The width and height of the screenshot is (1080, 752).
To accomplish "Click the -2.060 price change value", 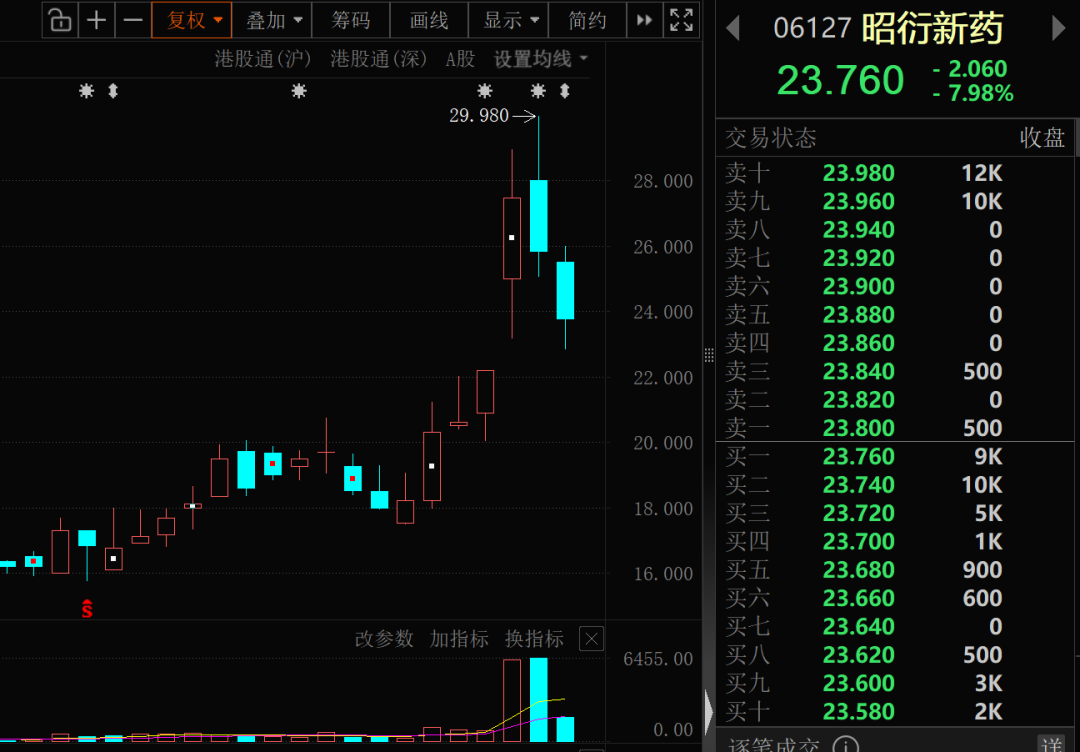I will coord(970,69).
